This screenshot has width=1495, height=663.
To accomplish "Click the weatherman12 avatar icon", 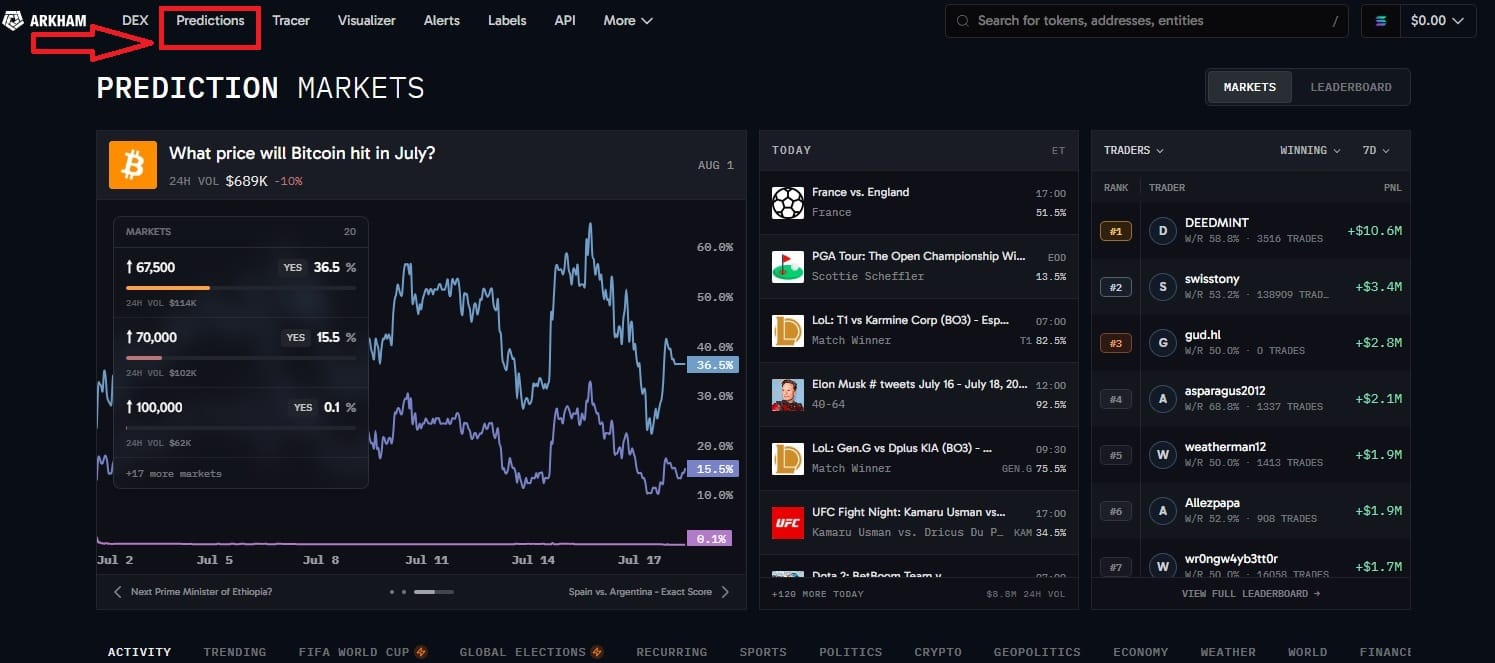I will (x=1162, y=455).
